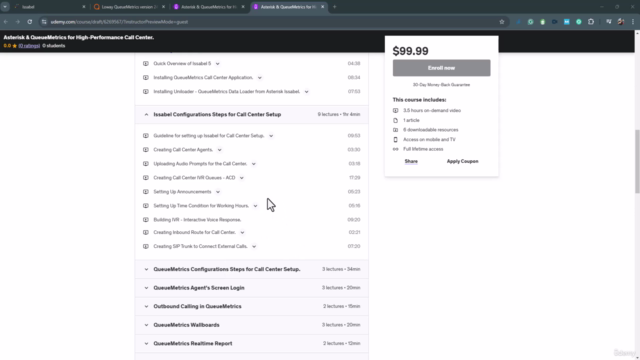Click video icon beside Creating SIP Trunk
Viewport: 640px width, 360px height.
point(146,246)
